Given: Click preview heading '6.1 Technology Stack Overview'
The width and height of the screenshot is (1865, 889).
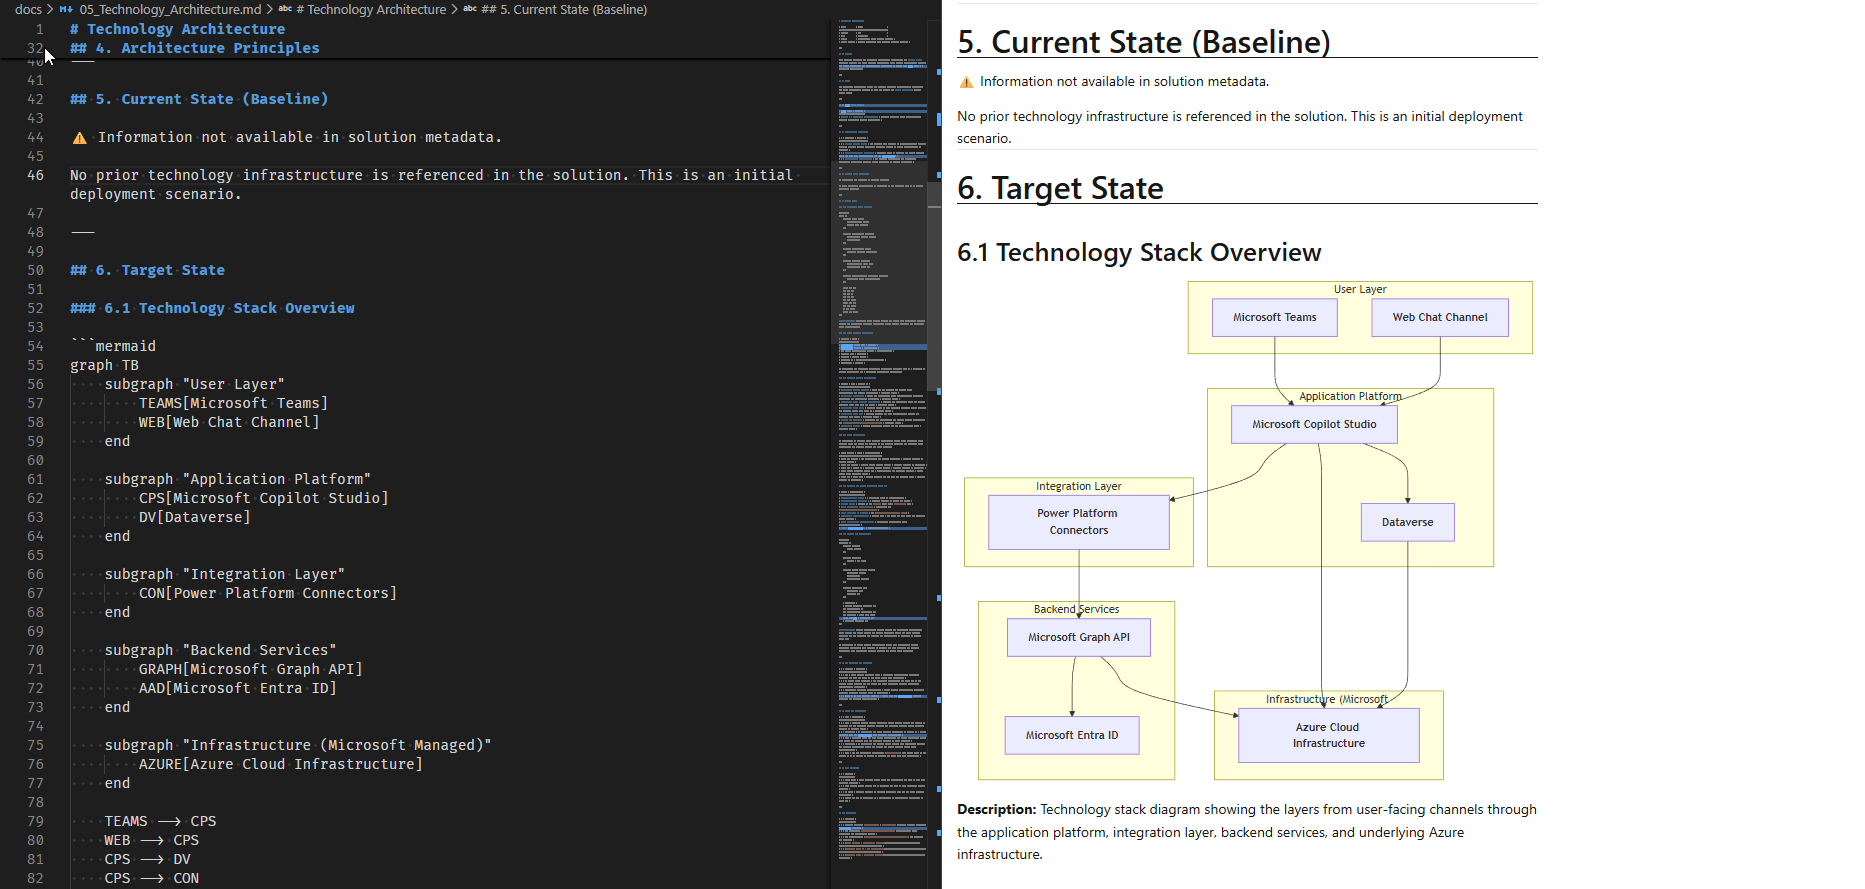Looking at the screenshot, I should click(x=1139, y=252).
